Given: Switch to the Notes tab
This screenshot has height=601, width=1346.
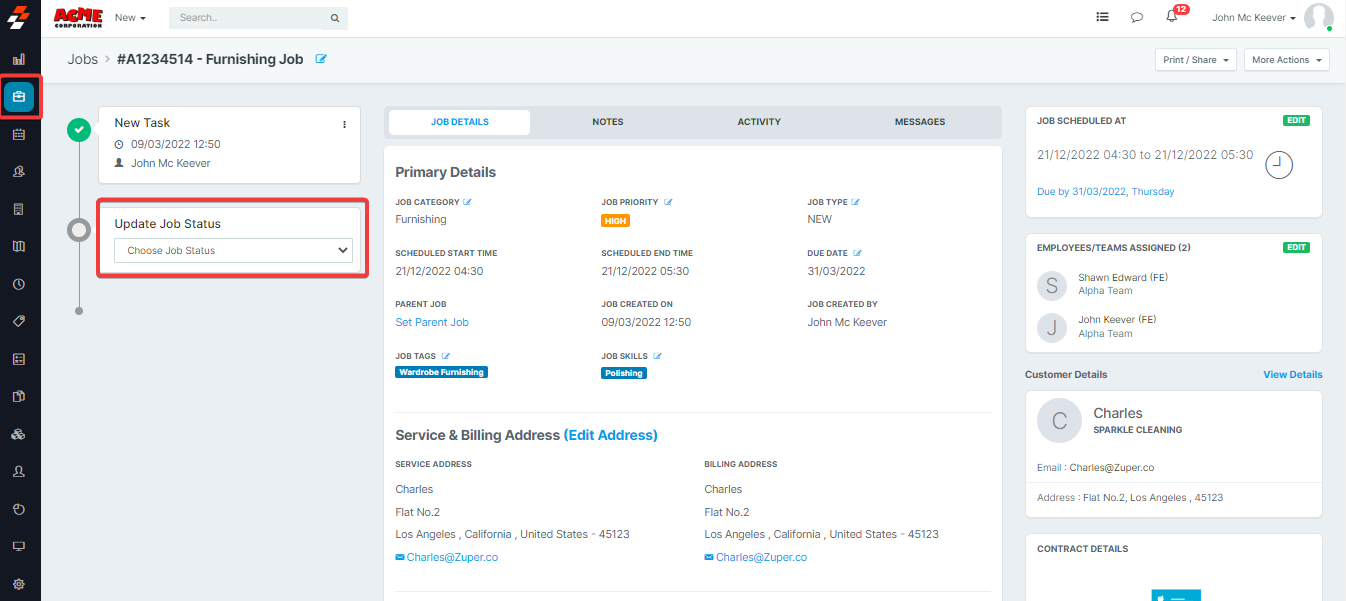Looking at the screenshot, I should pyautogui.click(x=607, y=122).
